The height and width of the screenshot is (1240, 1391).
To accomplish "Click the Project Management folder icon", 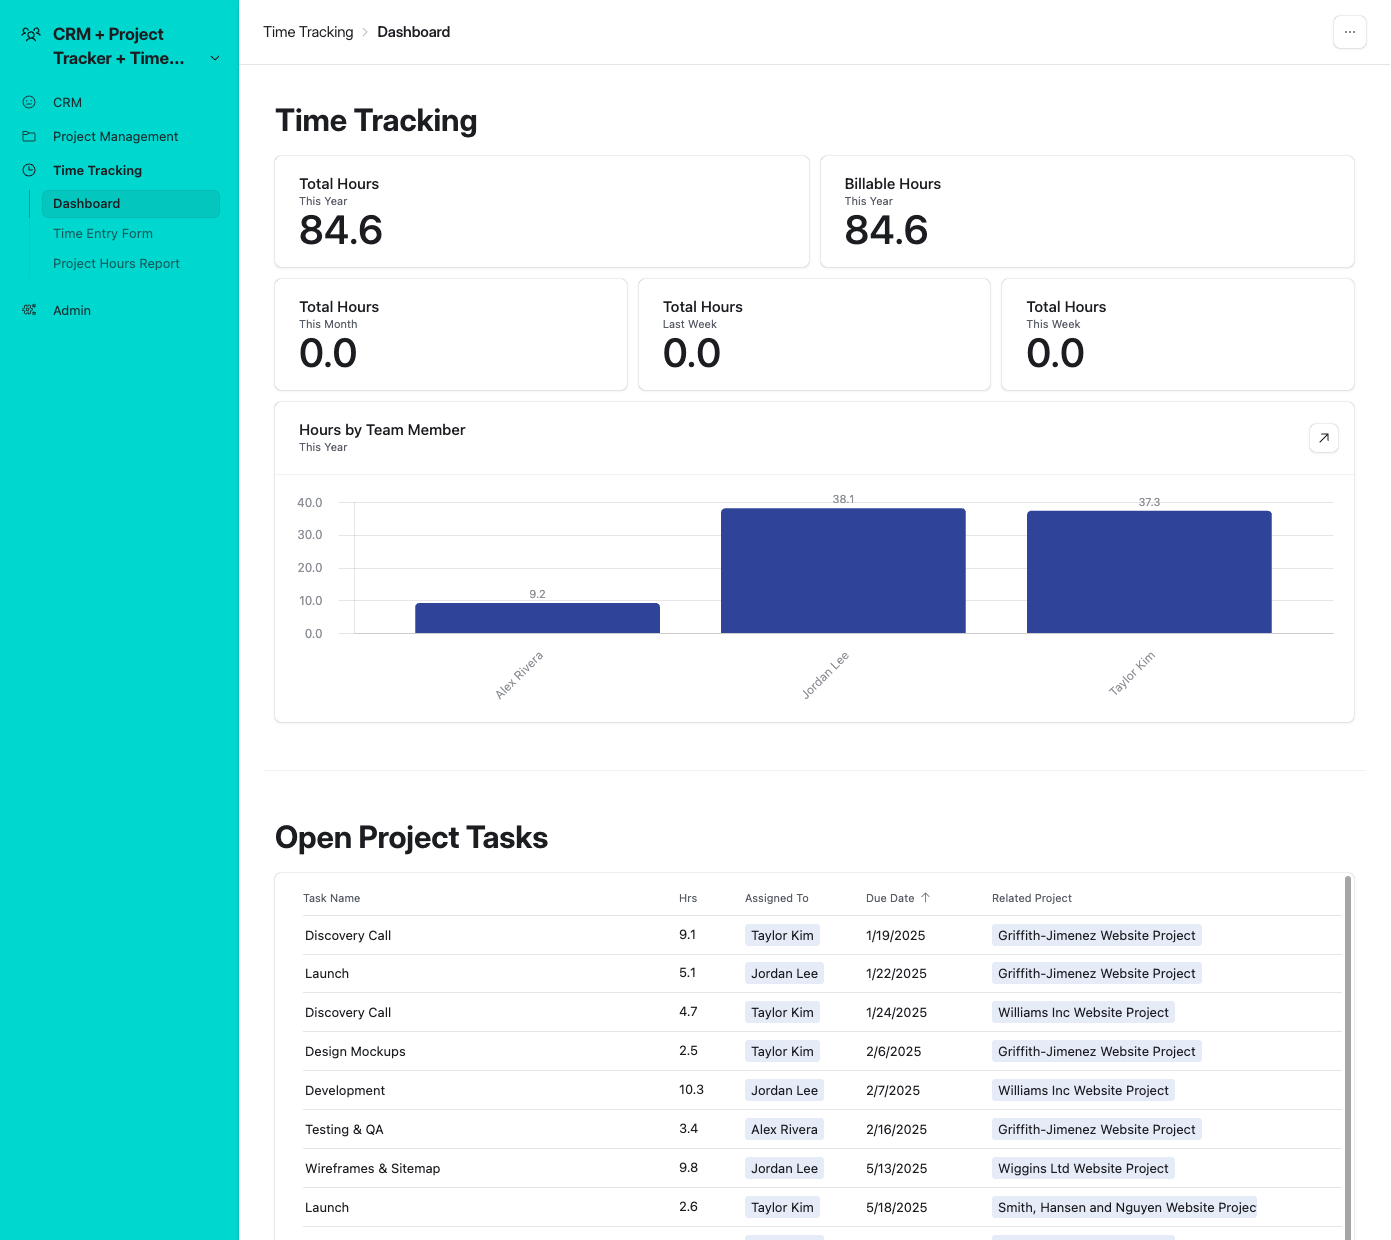I will (x=28, y=136).
